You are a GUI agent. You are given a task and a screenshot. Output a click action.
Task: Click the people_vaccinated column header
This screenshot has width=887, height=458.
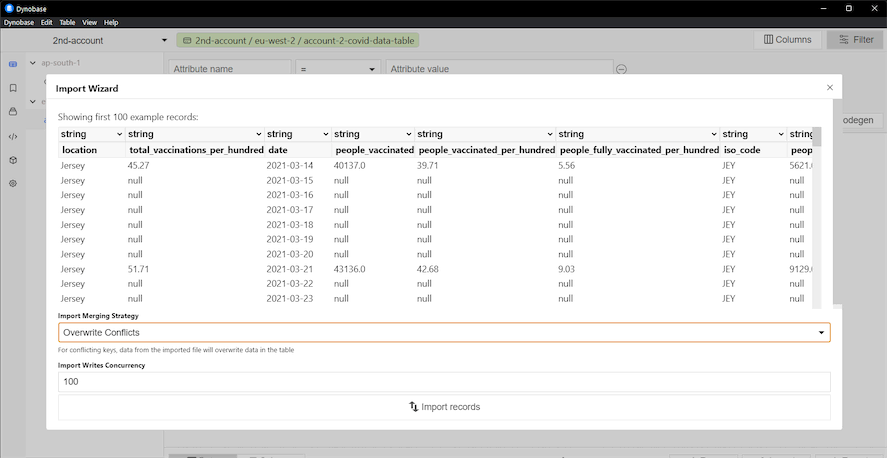pyautogui.click(x=374, y=150)
